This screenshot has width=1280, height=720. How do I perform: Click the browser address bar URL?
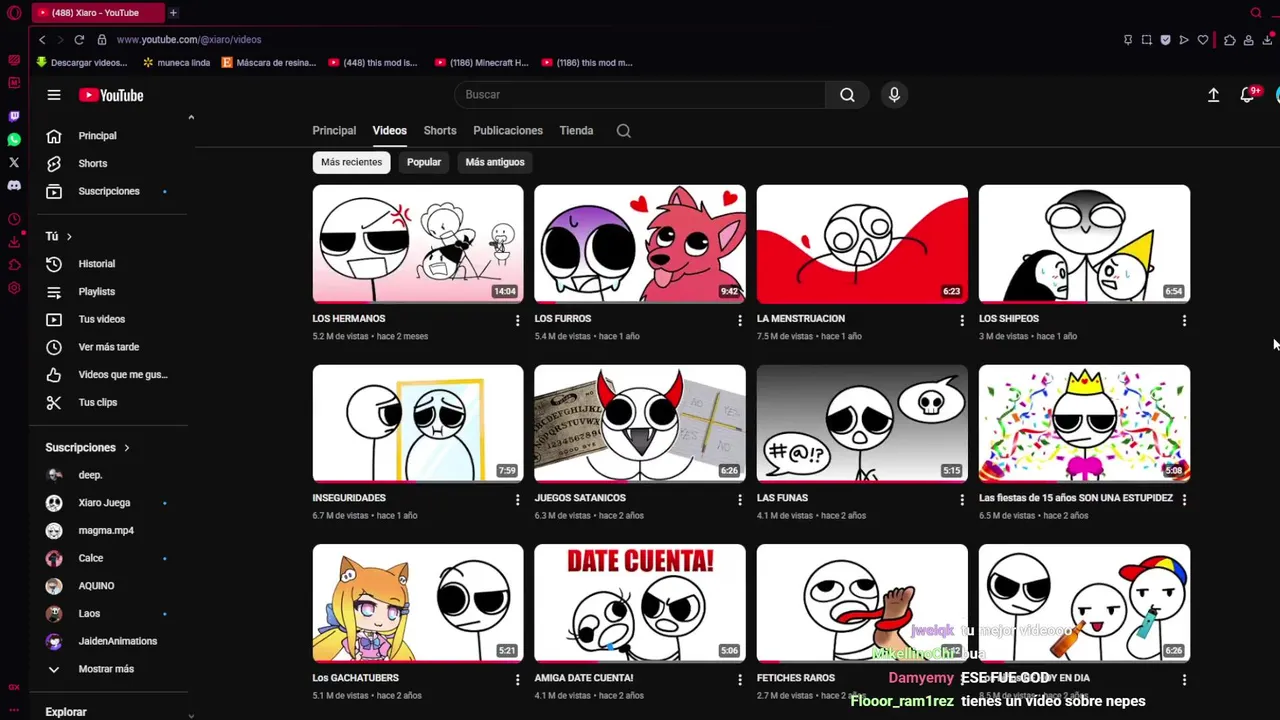tap(189, 40)
